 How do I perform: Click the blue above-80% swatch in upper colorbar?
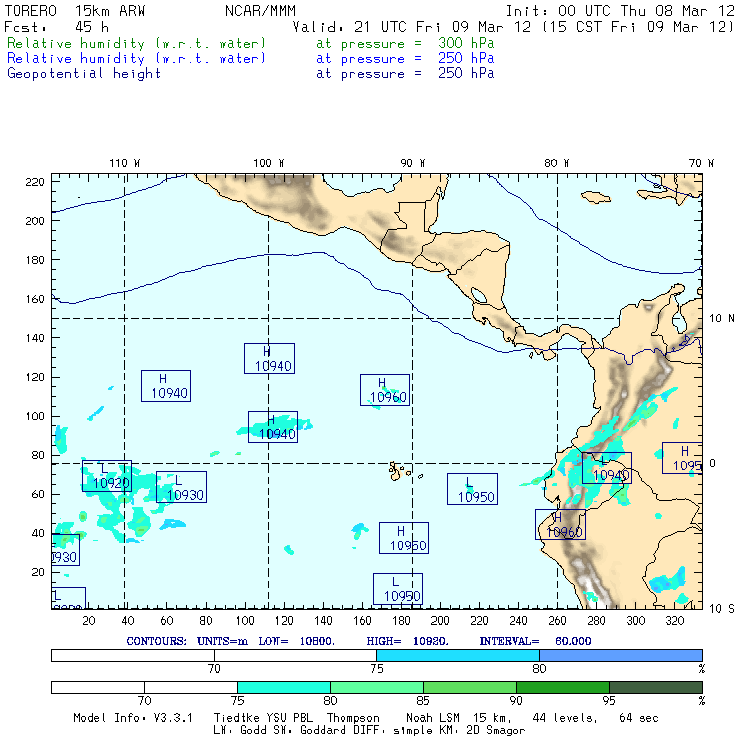(621, 655)
